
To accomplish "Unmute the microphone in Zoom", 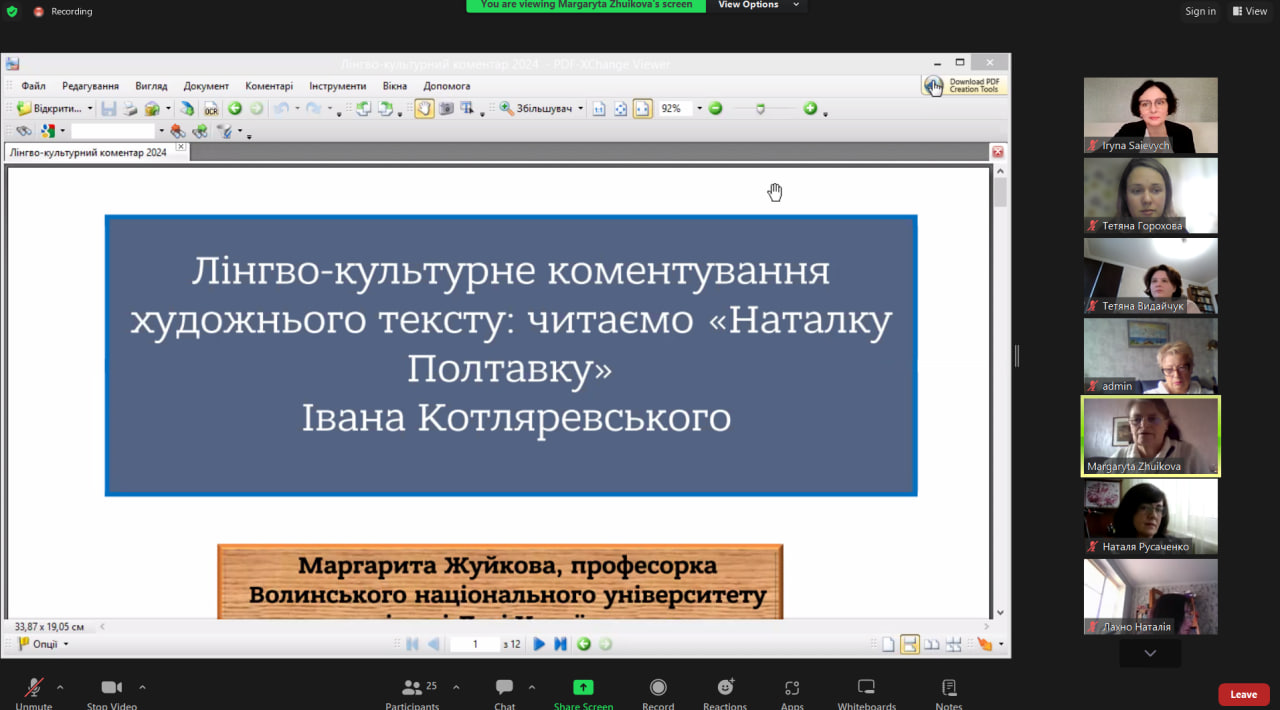I will (33, 692).
